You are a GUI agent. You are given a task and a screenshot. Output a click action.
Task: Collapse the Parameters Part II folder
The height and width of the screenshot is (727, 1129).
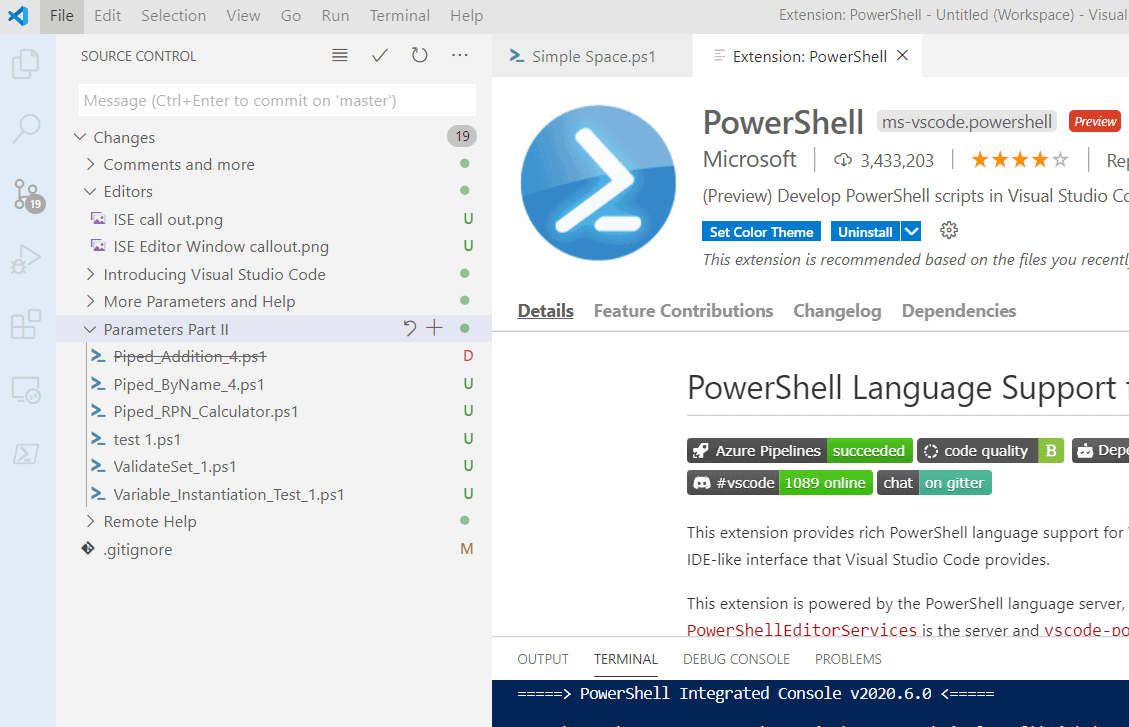pos(90,329)
